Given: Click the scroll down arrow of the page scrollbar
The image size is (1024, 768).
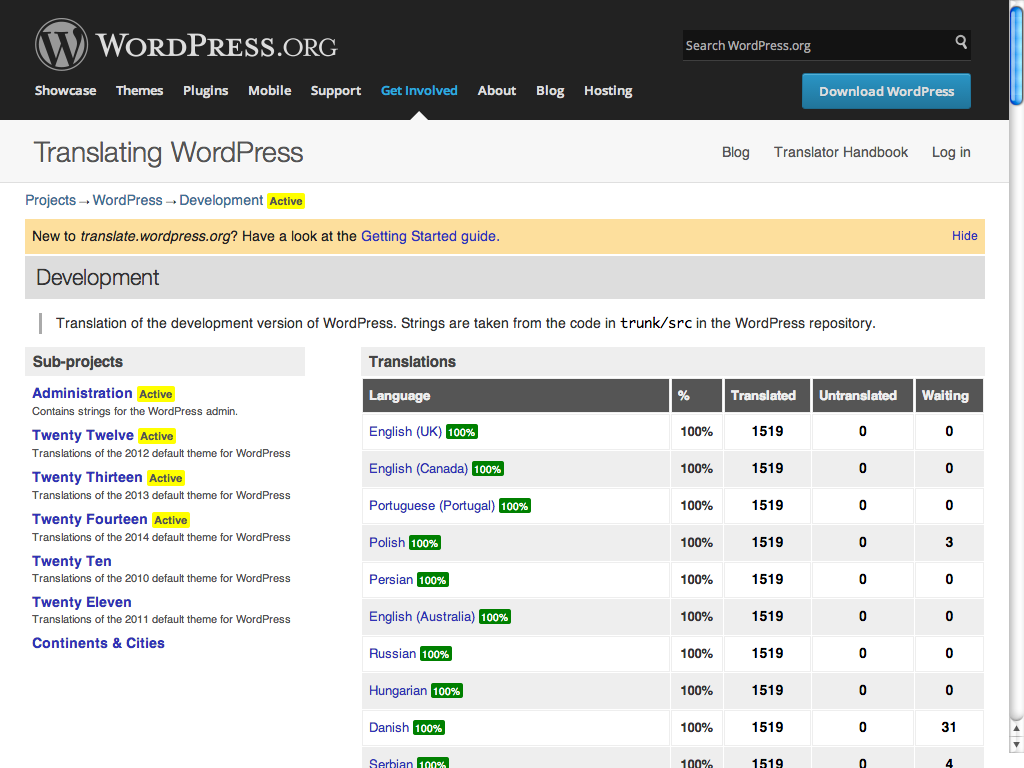Looking at the screenshot, I should click(1016, 744).
